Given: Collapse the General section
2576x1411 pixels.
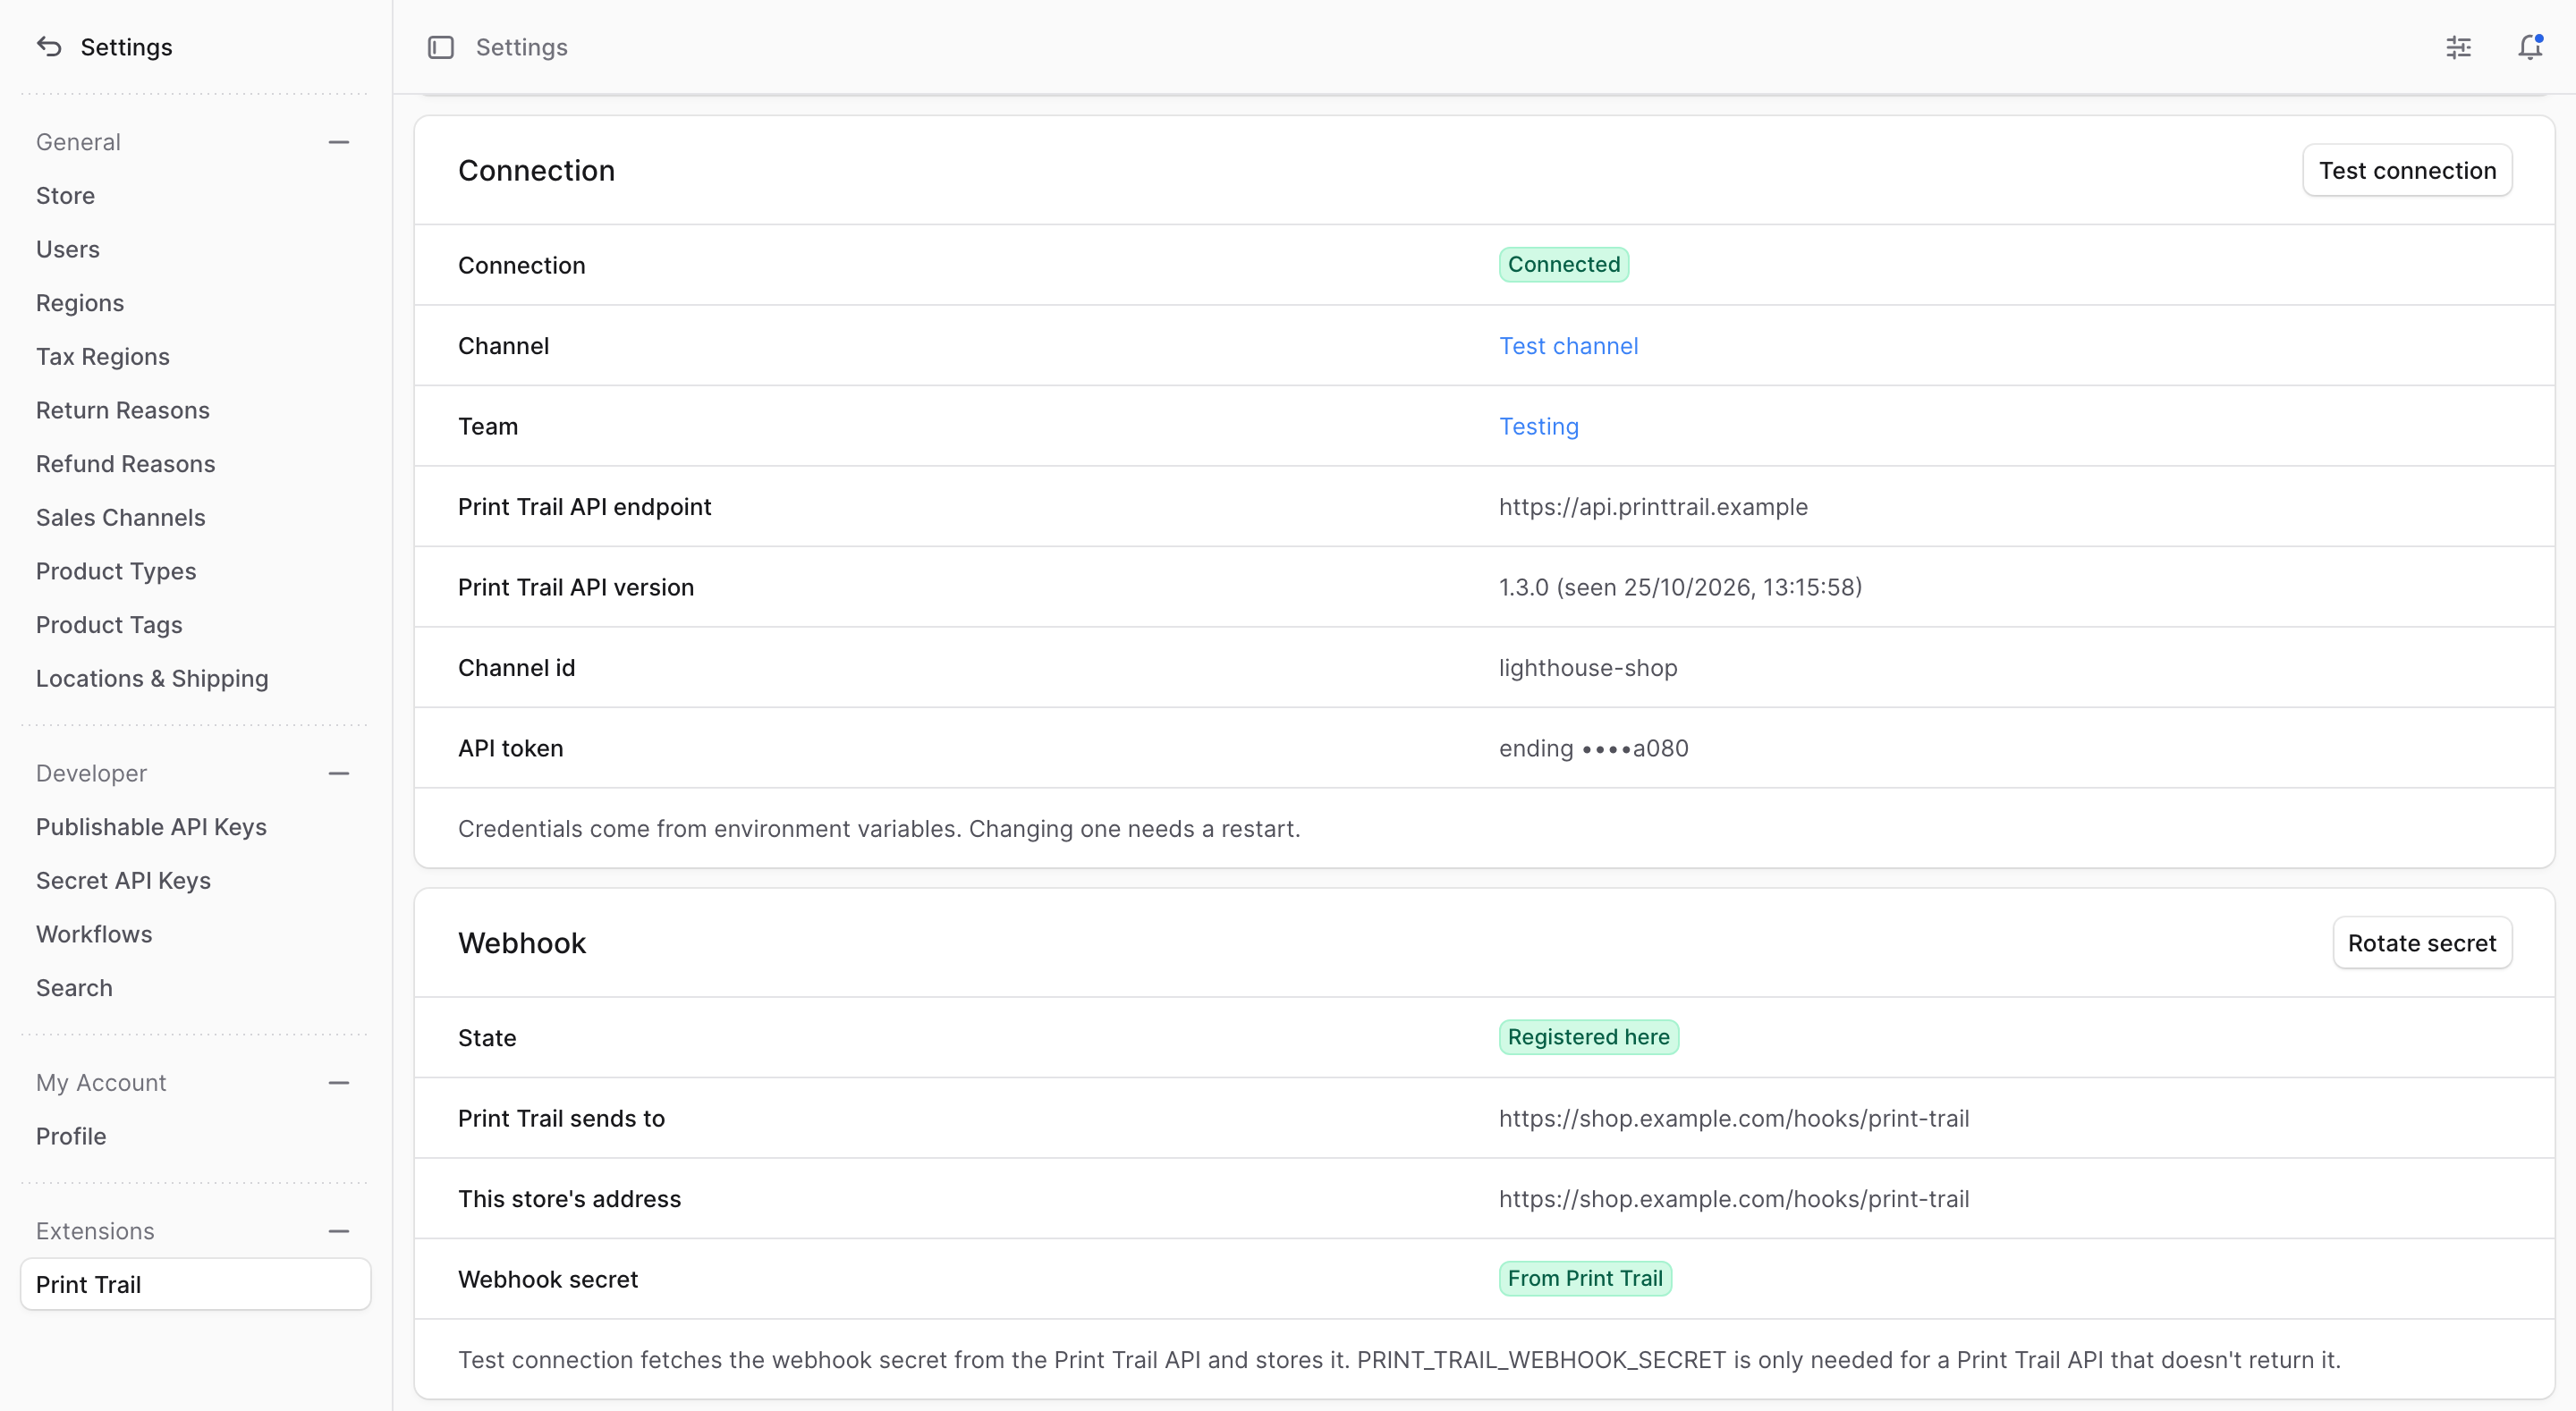Looking at the screenshot, I should click(x=339, y=142).
